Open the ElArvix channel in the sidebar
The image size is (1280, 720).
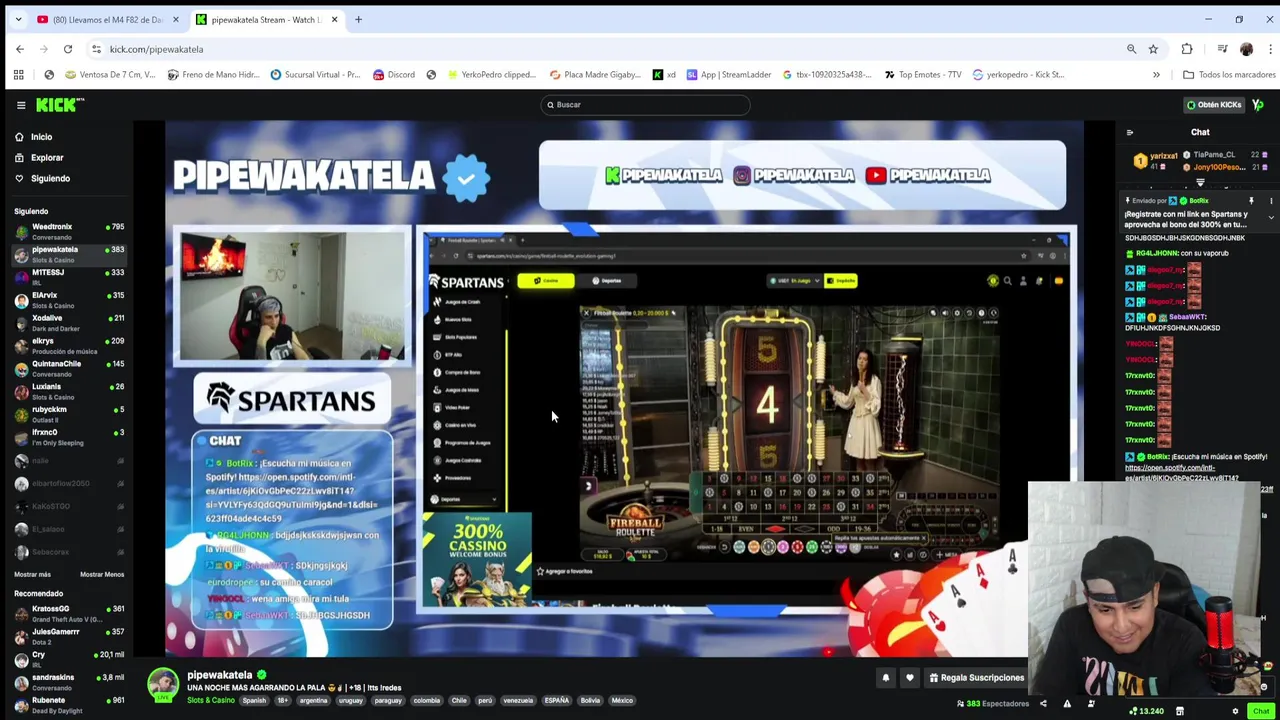(68, 300)
